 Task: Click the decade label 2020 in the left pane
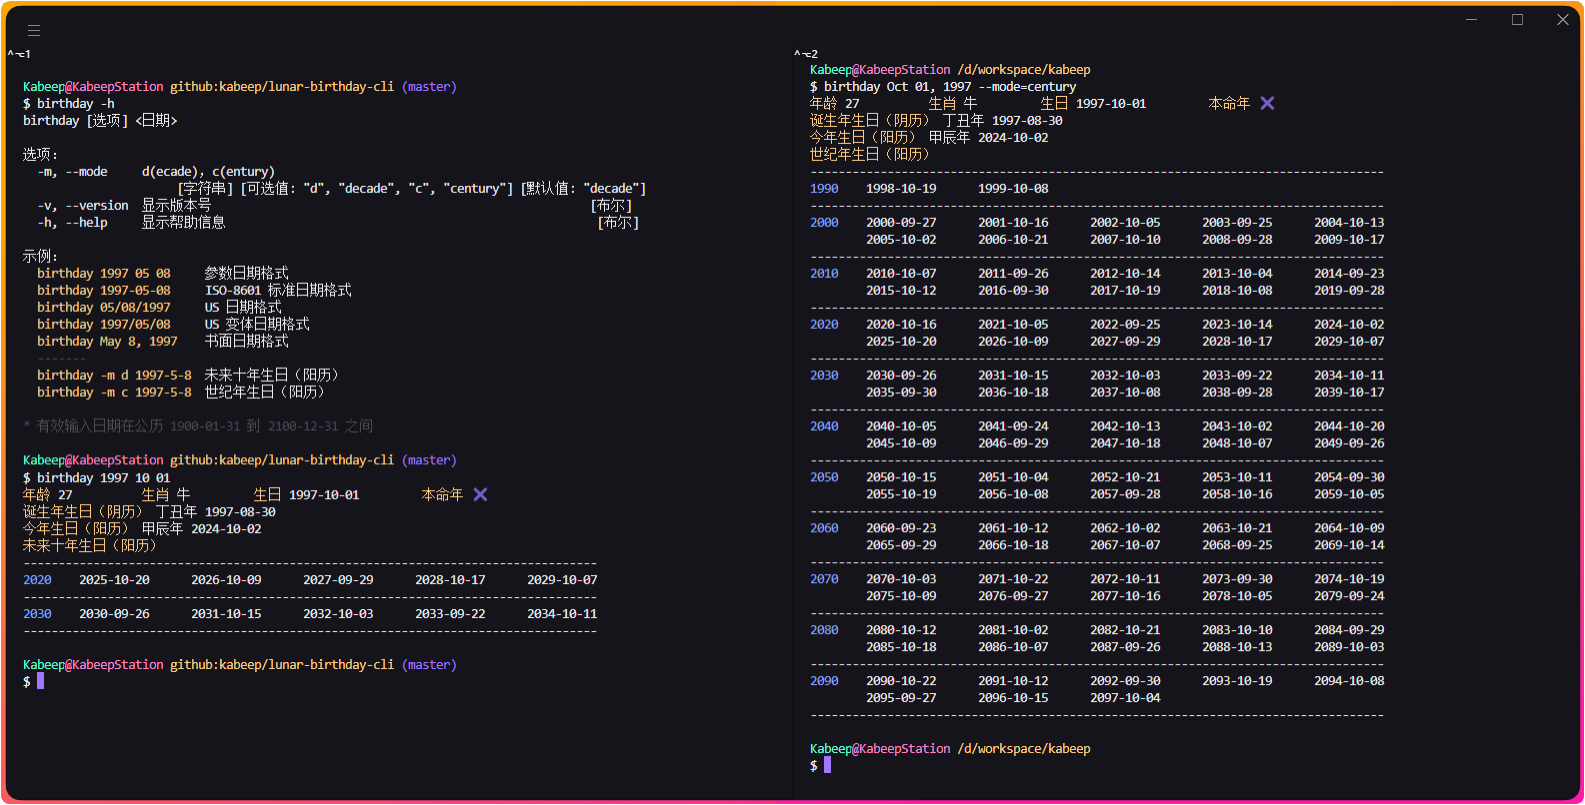(37, 580)
